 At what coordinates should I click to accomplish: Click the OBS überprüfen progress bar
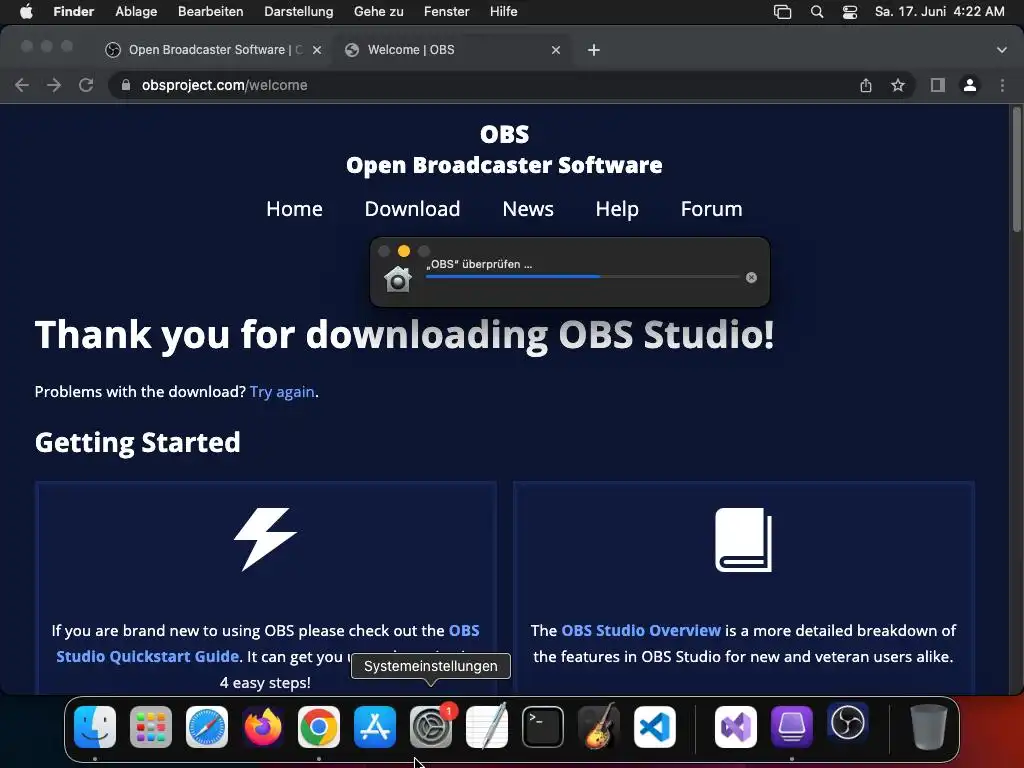pos(583,277)
